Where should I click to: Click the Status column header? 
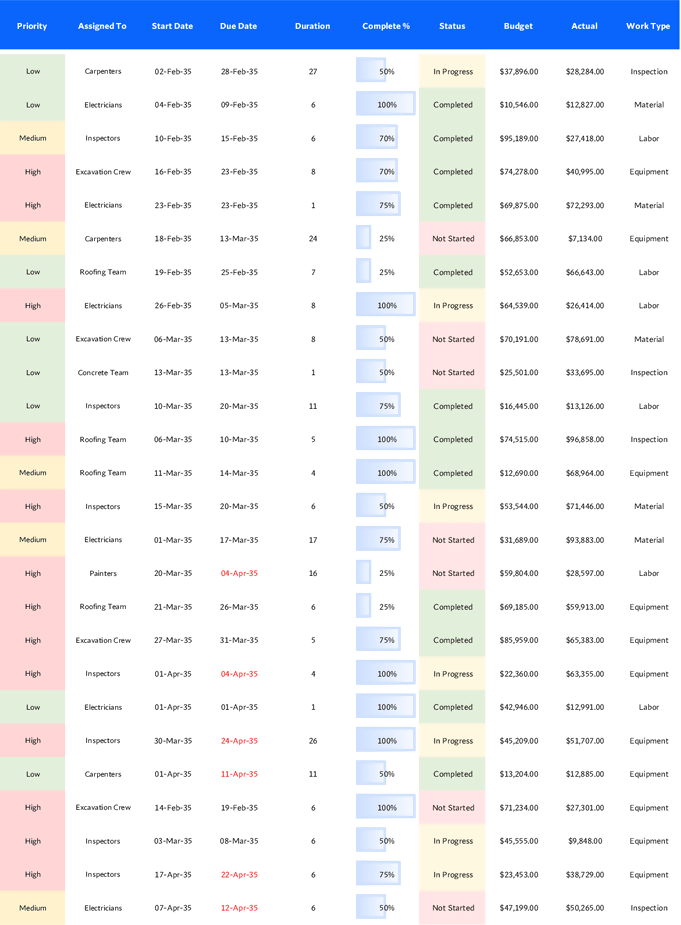coord(452,26)
